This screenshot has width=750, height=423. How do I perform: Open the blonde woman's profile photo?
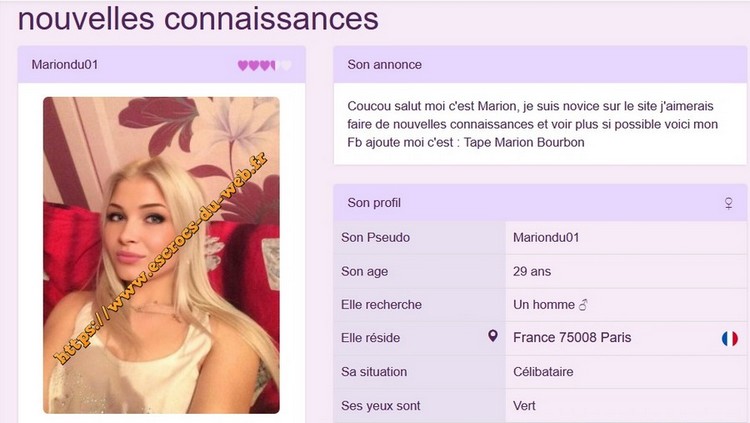161,255
